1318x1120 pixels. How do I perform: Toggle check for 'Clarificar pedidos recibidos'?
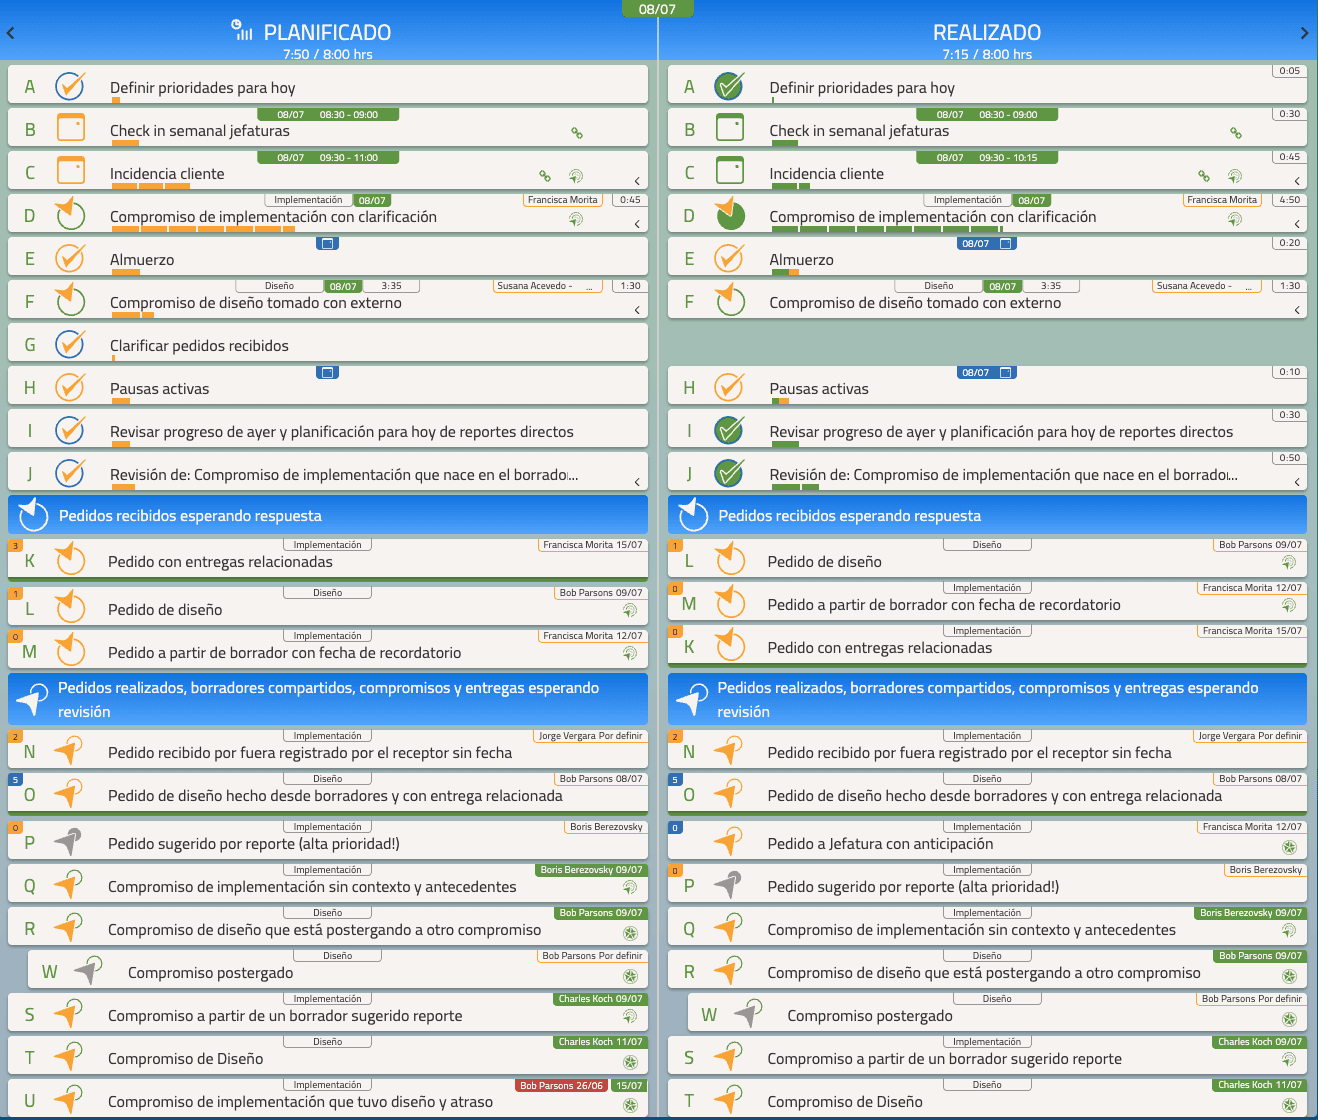pyautogui.click(x=70, y=344)
